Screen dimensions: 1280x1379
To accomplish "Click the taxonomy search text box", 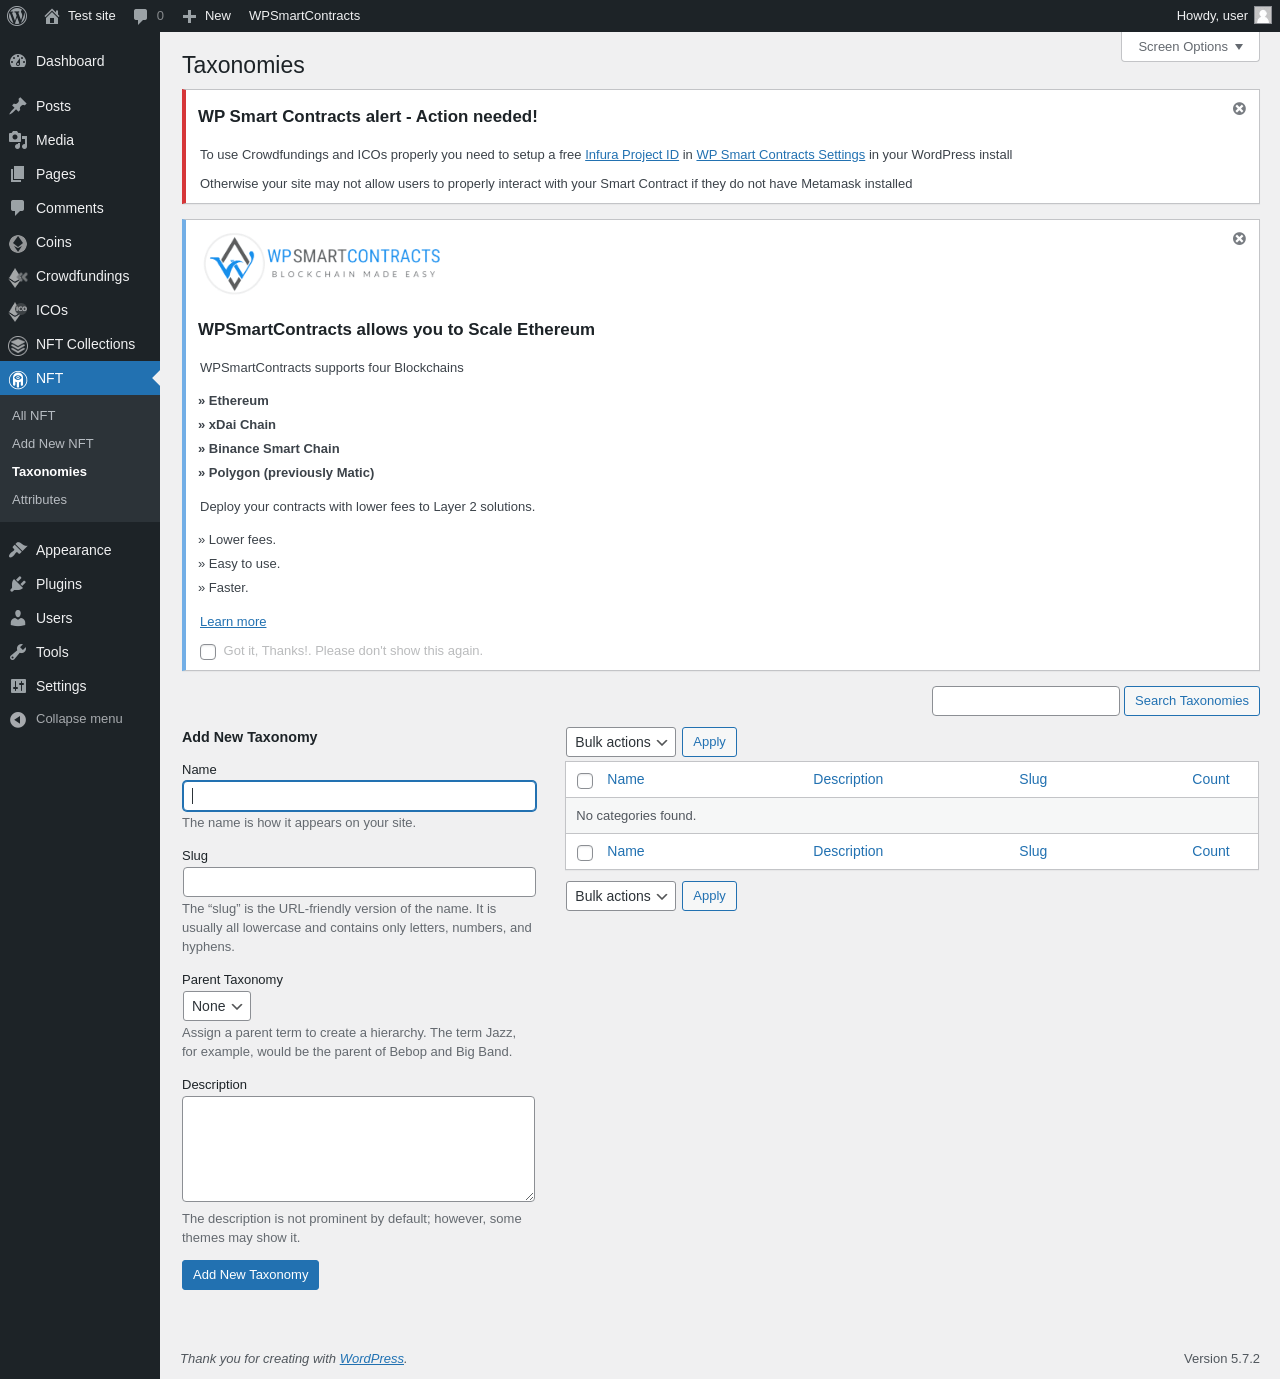I will tap(1026, 701).
